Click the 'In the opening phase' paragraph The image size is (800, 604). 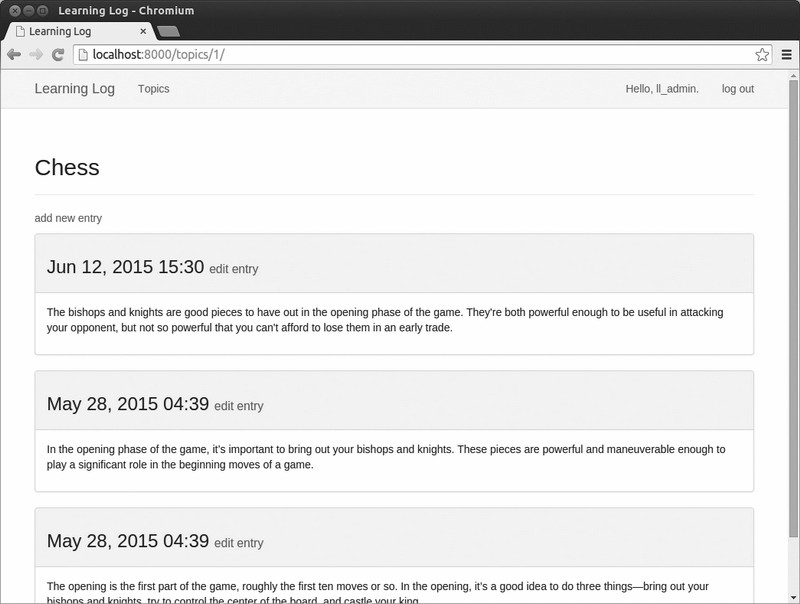(386, 457)
